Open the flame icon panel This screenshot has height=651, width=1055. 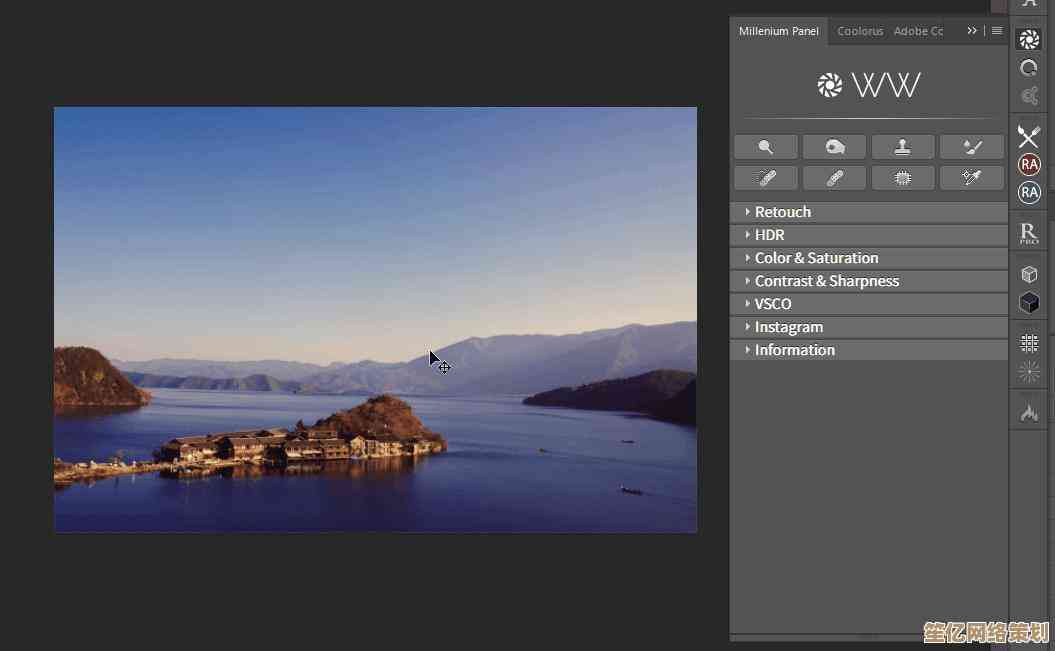[1028, 412]
